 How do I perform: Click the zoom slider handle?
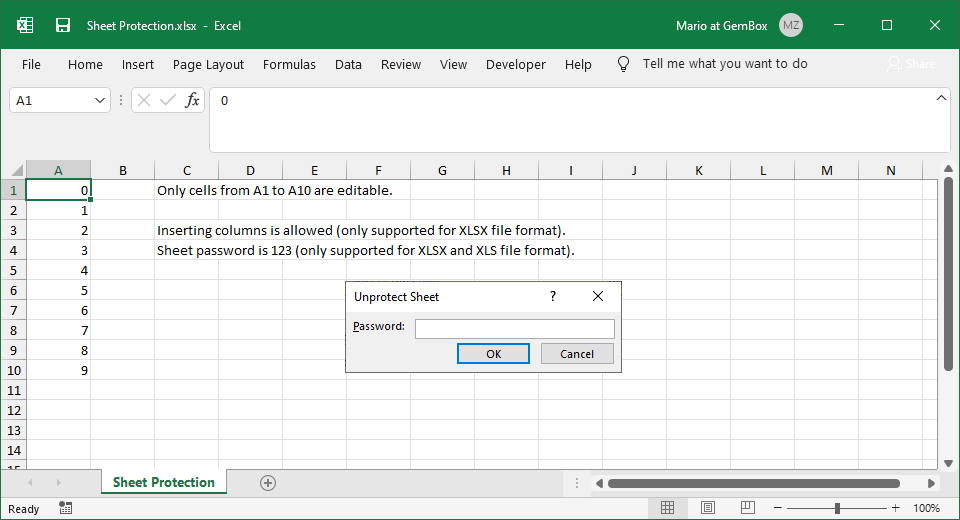(837, 508)
